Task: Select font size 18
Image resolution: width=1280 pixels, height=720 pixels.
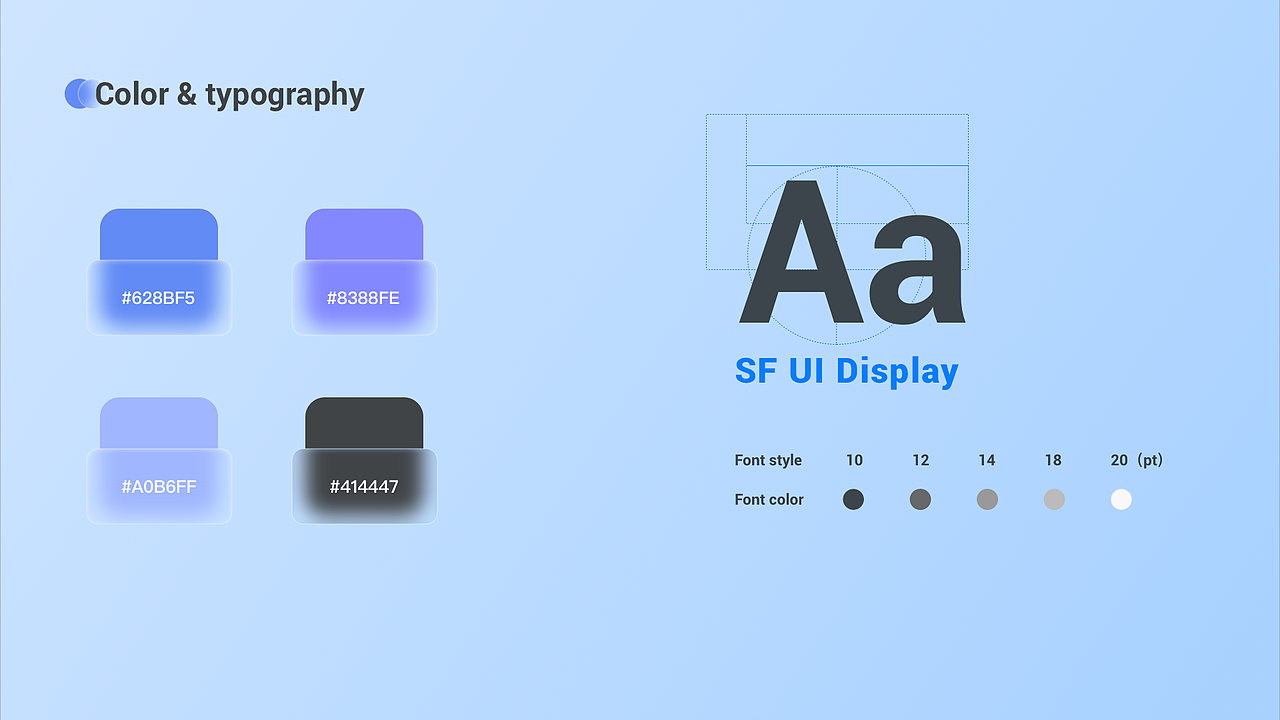Action: 1053,460
